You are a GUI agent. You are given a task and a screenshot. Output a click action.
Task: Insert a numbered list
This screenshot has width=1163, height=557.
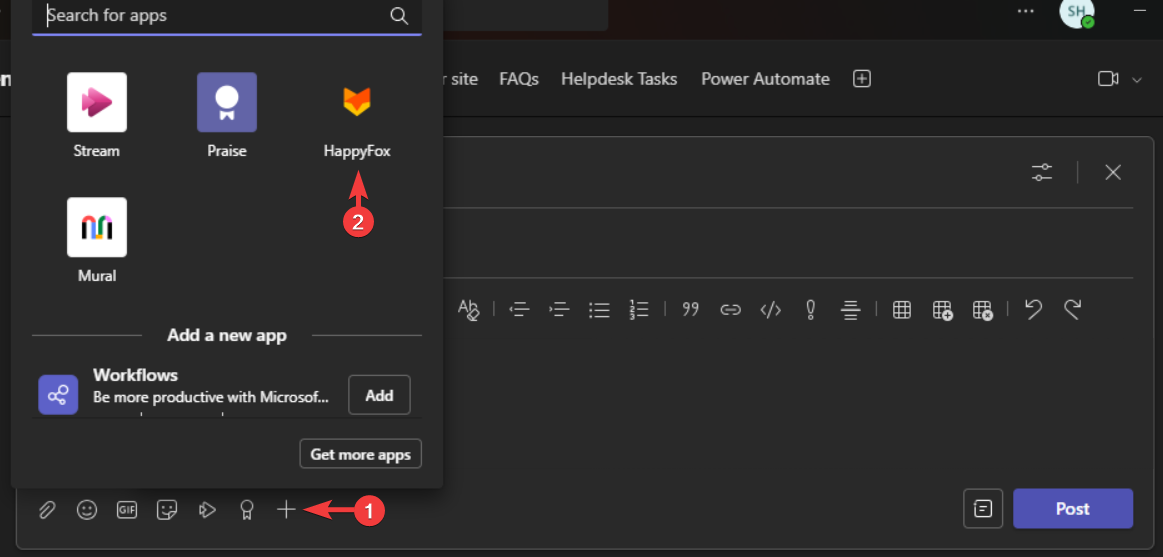pyautogui.click(x=639, y=309)
